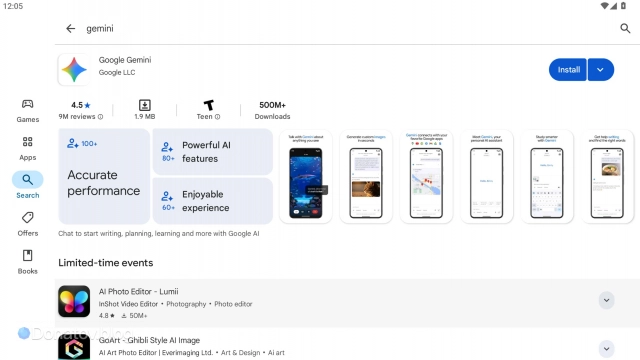
Task: Tap the magnifier icon in search bar
Action: 625,28
